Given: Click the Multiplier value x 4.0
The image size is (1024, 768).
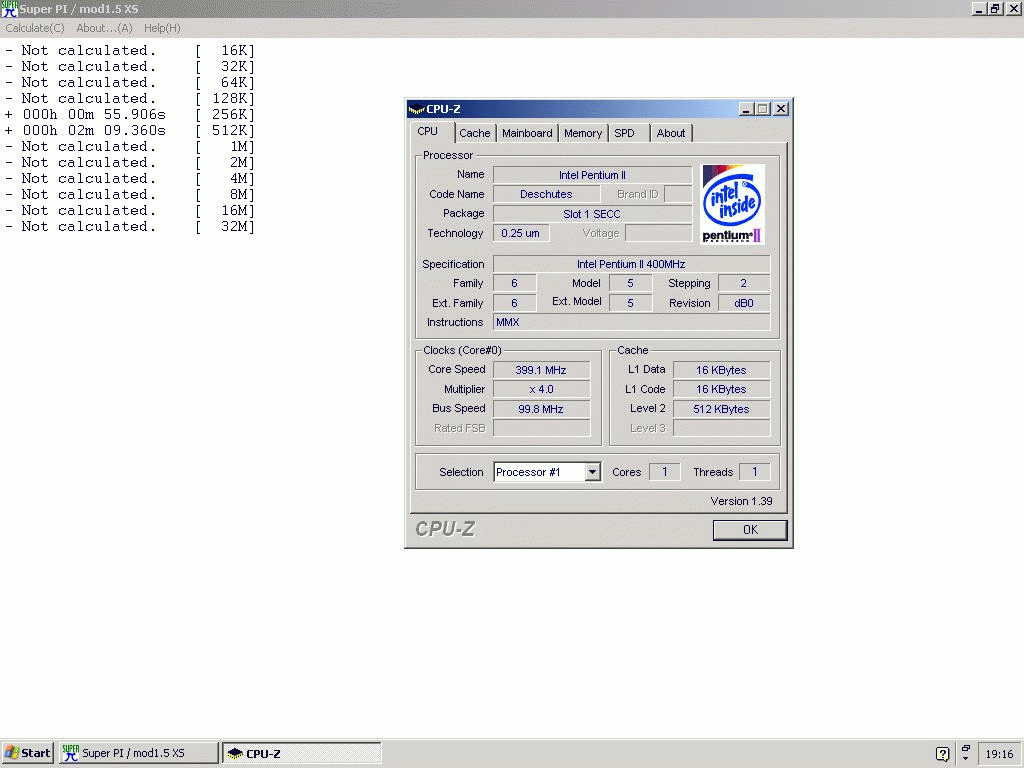Looking at the screenshot, I should 541,389.
